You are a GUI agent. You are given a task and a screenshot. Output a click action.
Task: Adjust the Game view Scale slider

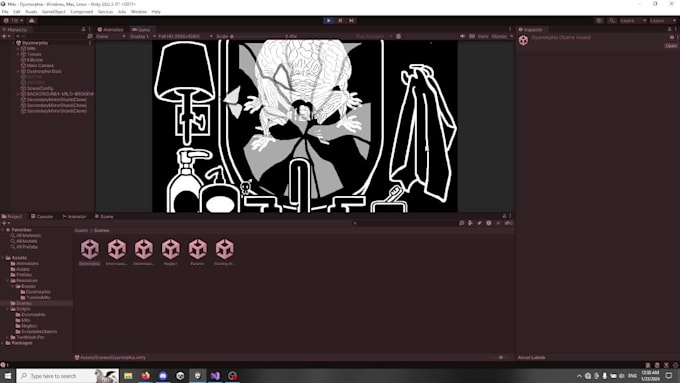tap(256, 36)
